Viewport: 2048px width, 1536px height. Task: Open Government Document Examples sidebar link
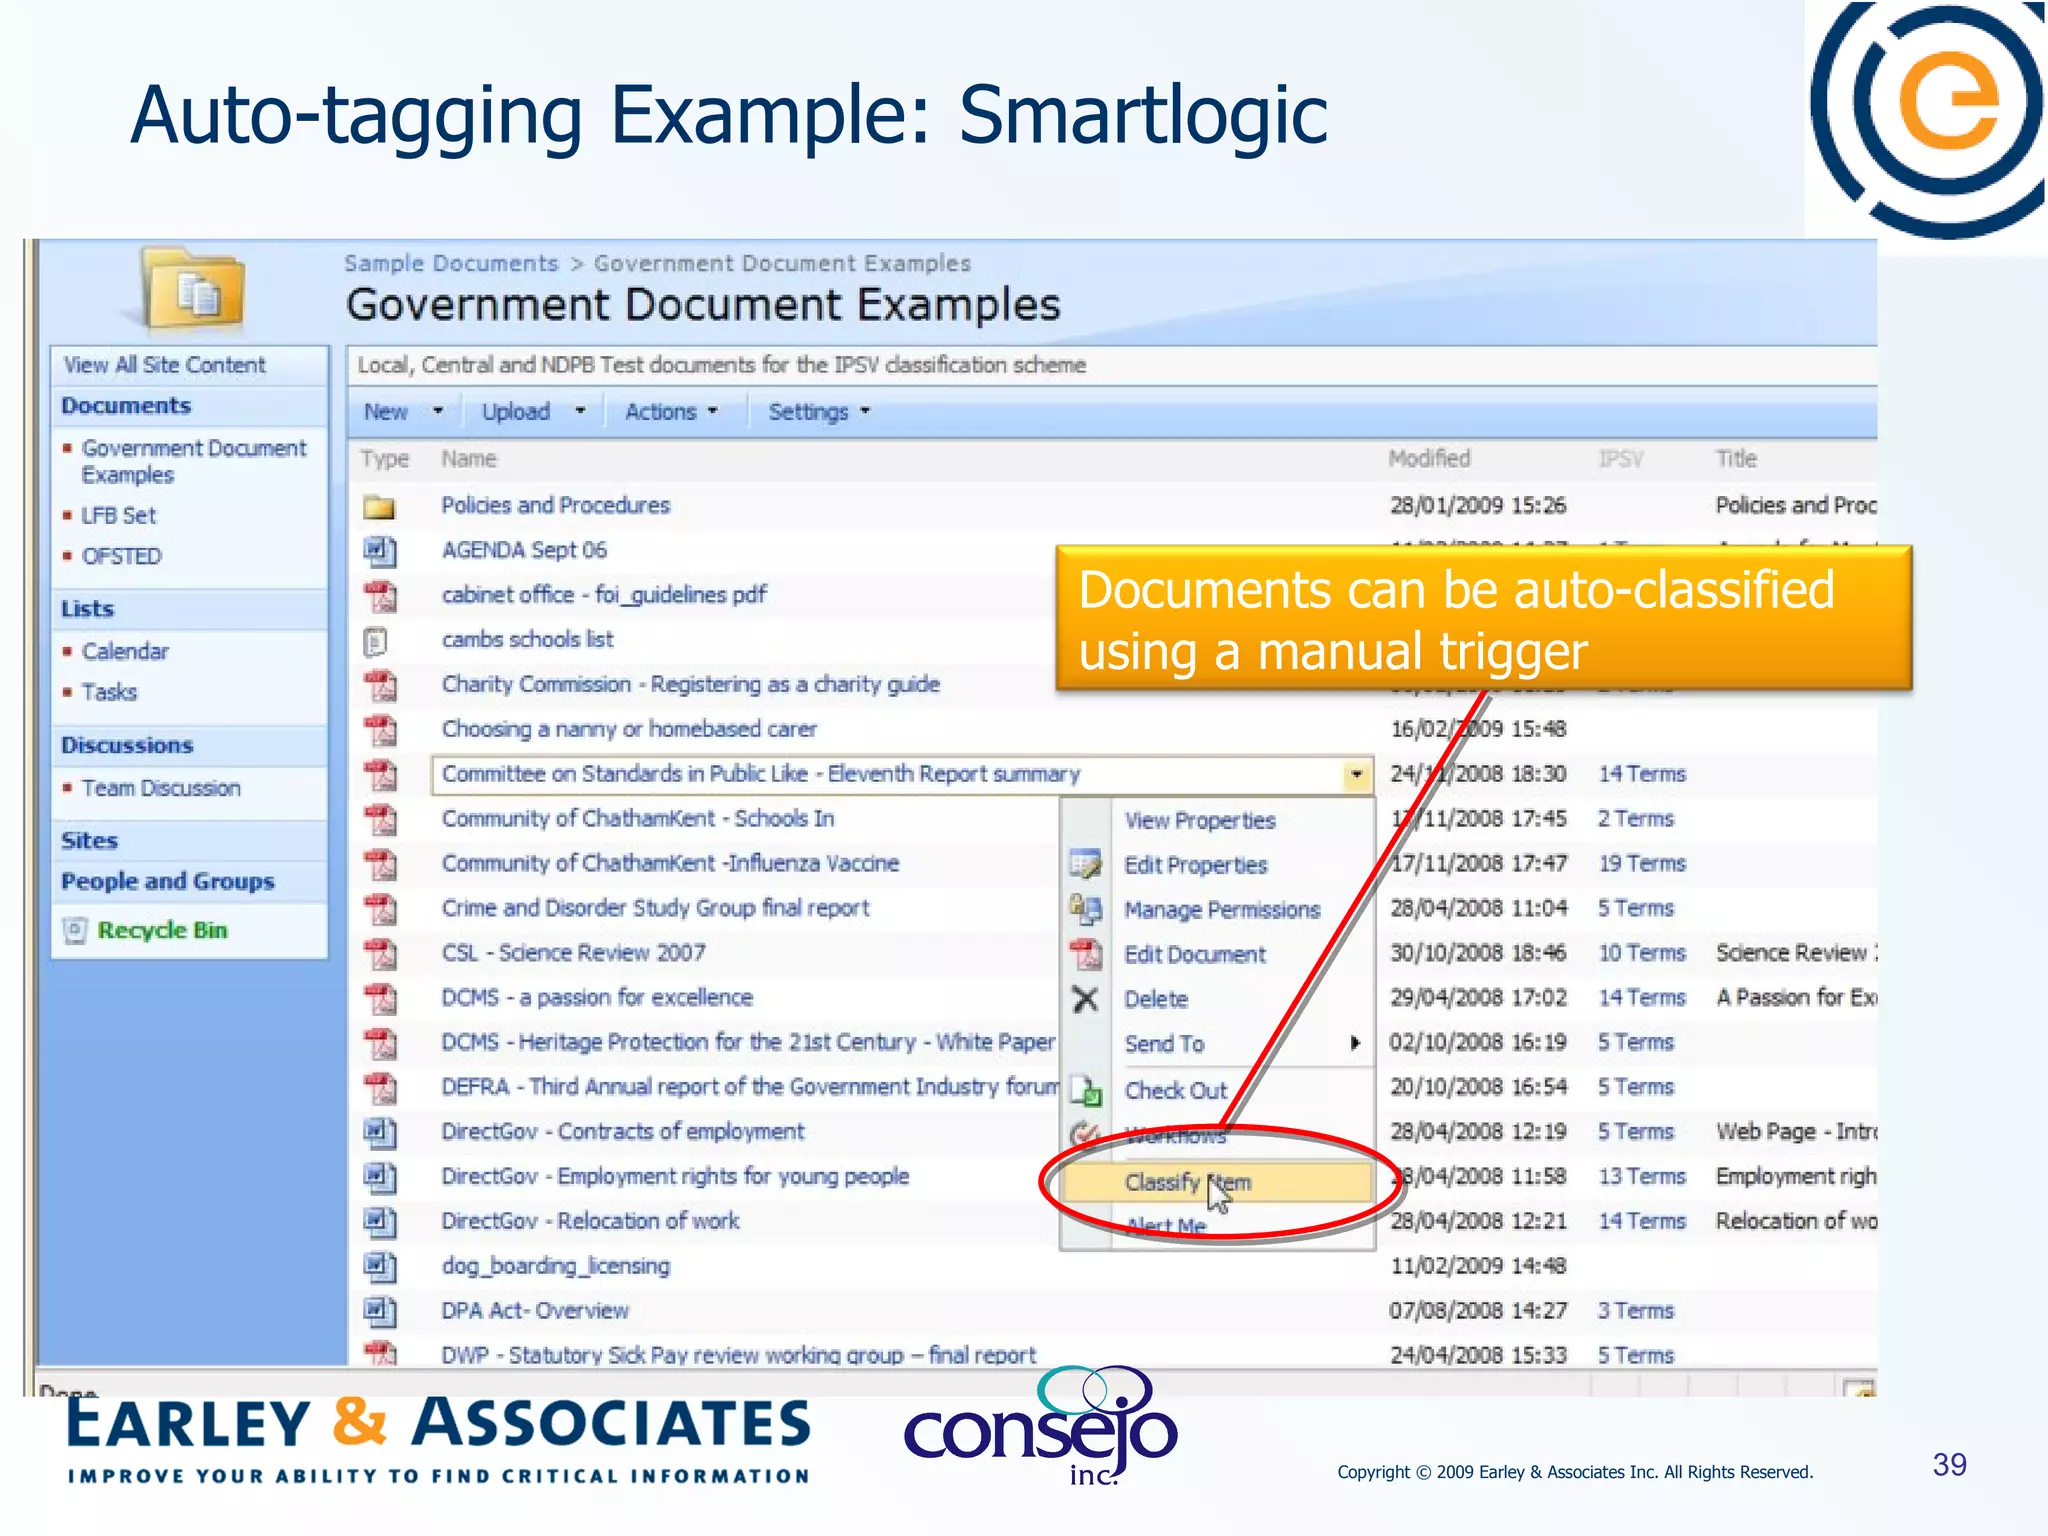[x=194, y=461]
